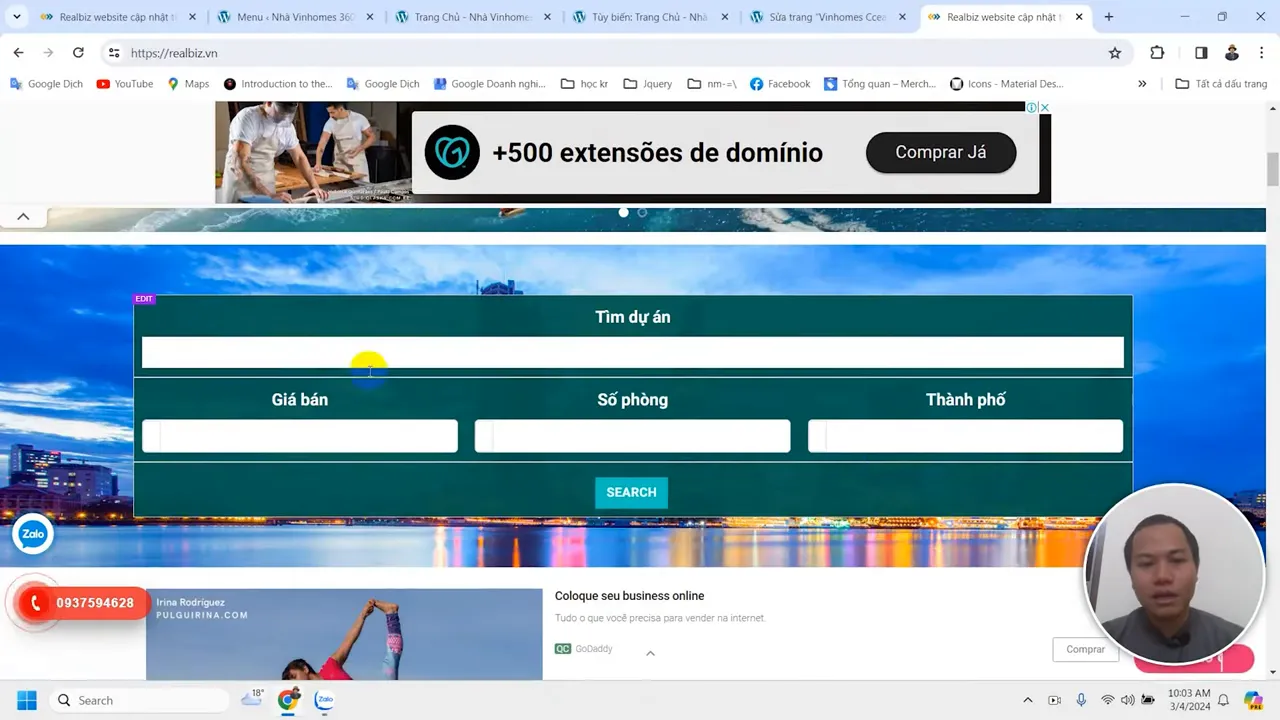
Task: Select the first slider dot indicator
Action: point(624,212)
